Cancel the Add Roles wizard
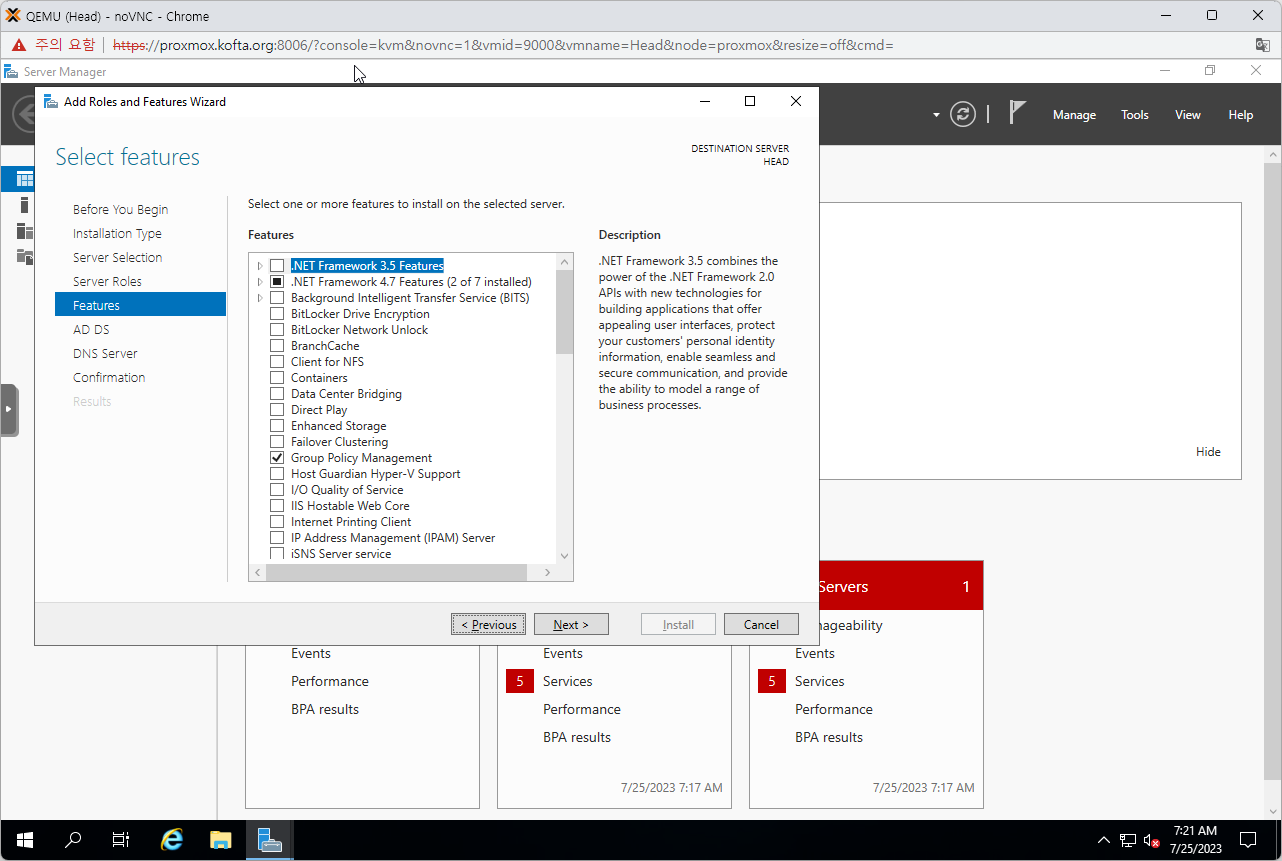 pyautogui.click(x=761, y=625)
